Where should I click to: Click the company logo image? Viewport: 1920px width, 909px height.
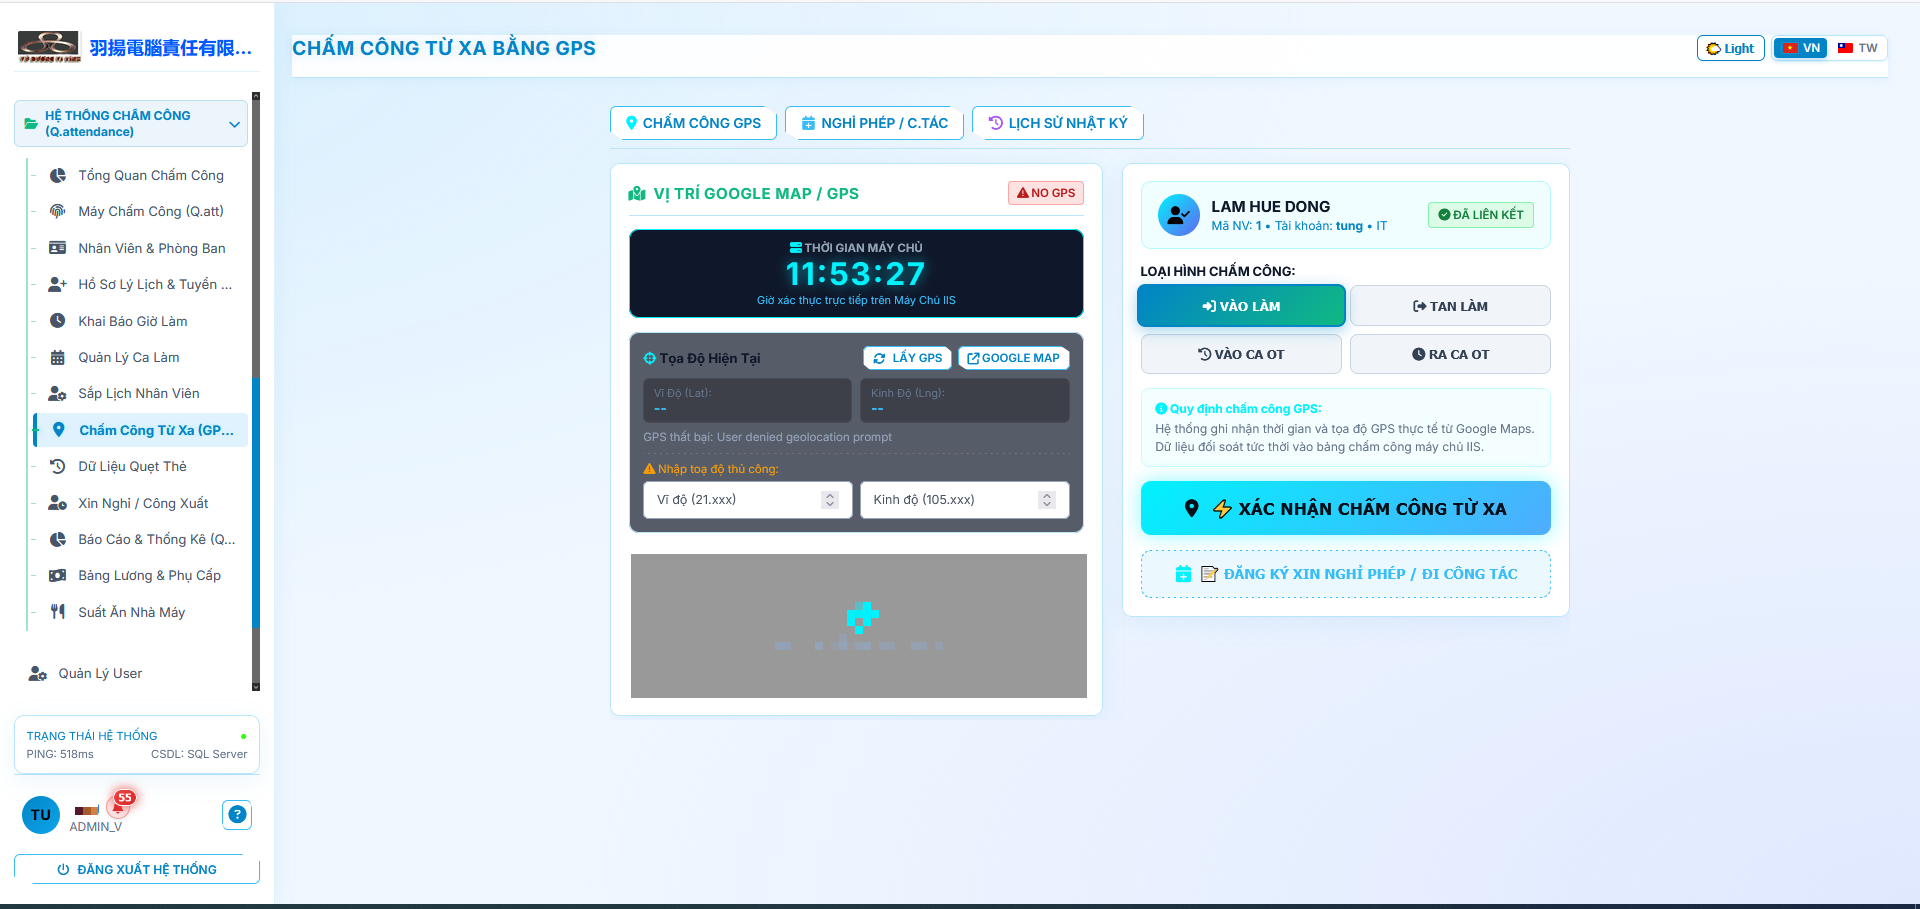point(49,47)
